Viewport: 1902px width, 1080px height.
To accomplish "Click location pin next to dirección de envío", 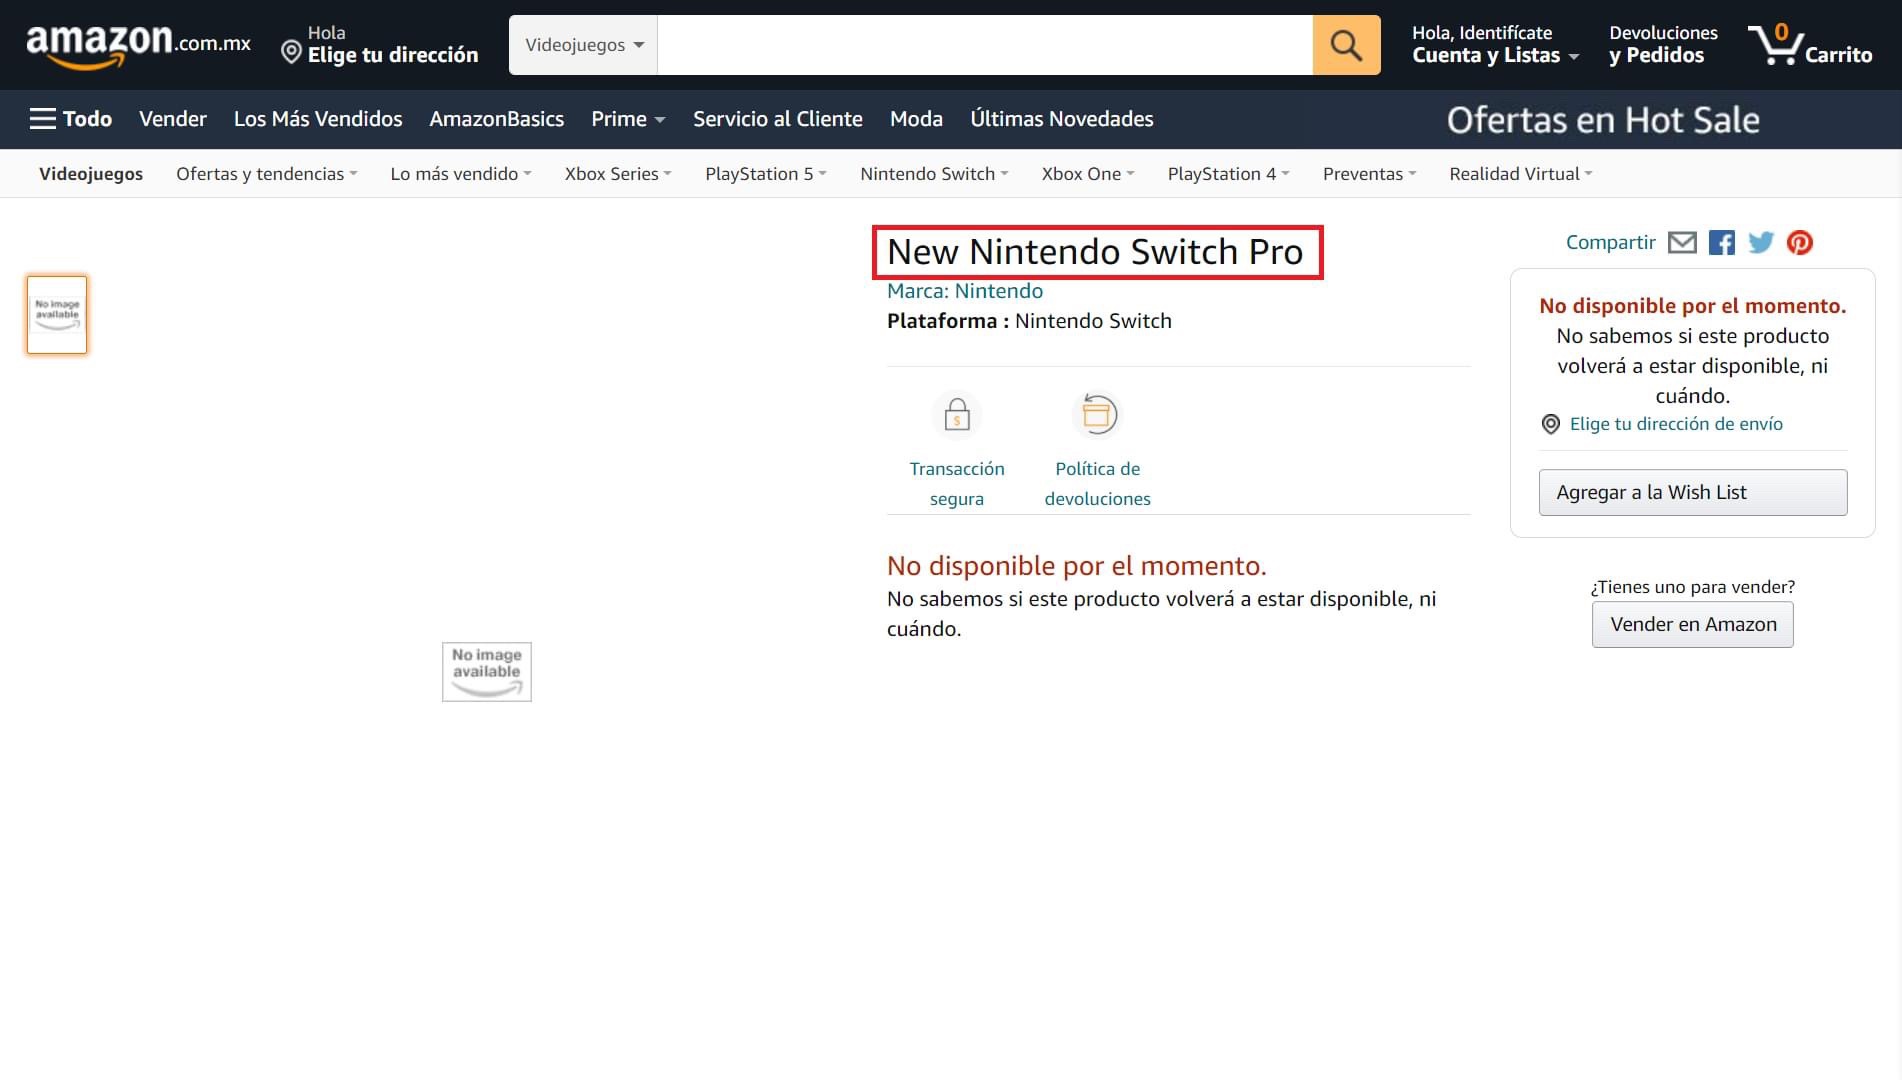I will click(1551, 424).
